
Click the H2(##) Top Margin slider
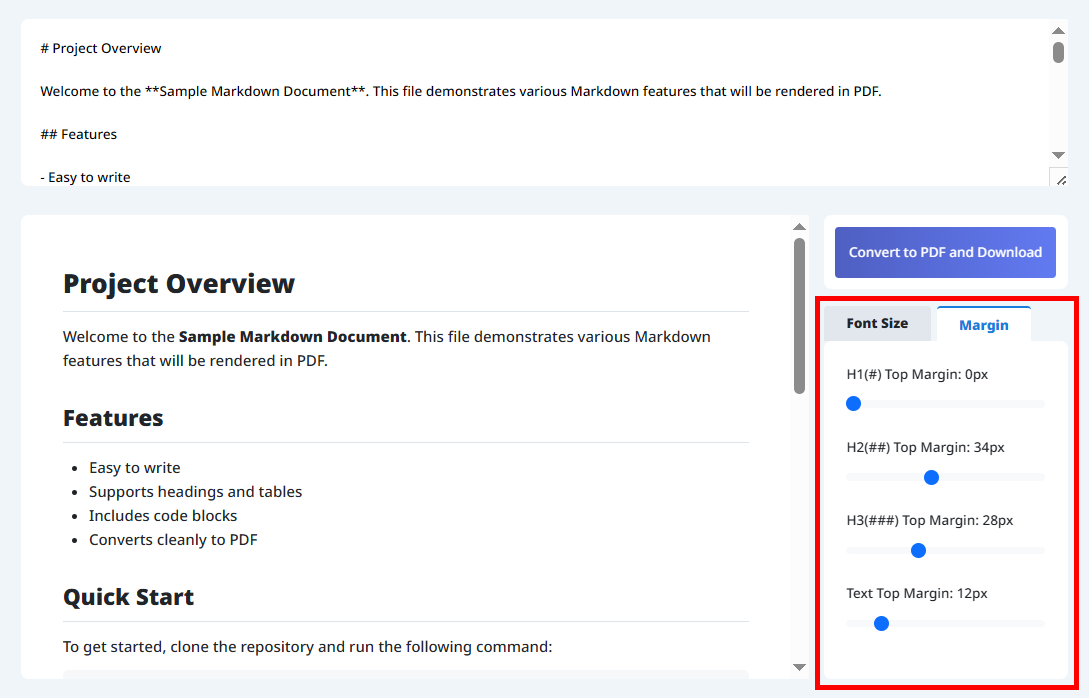tap(945, 477)
